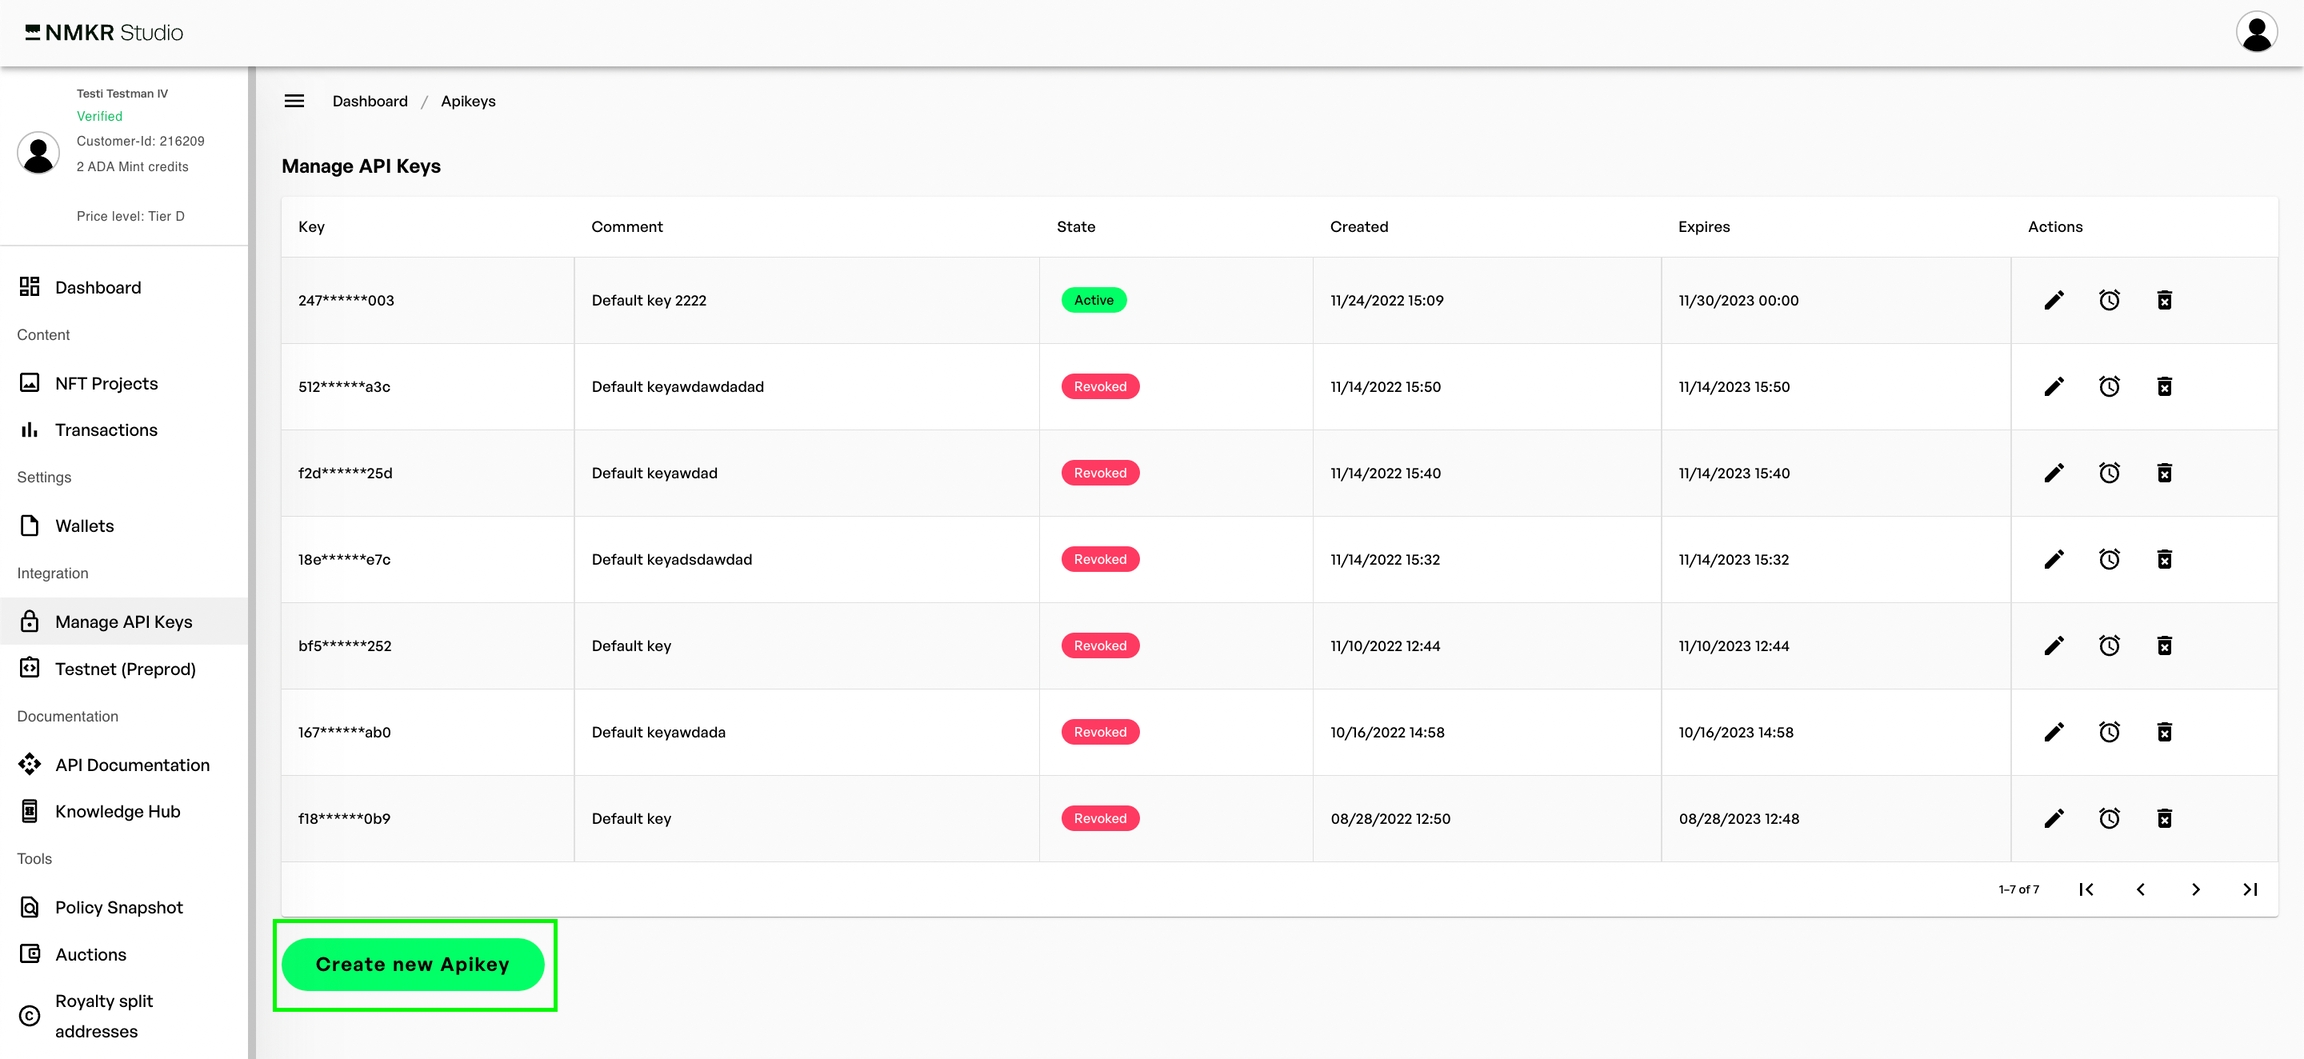Jump to the first table page
Image resolution: width=2304 pixels, height=1059 pixels.
[2086, 889]
